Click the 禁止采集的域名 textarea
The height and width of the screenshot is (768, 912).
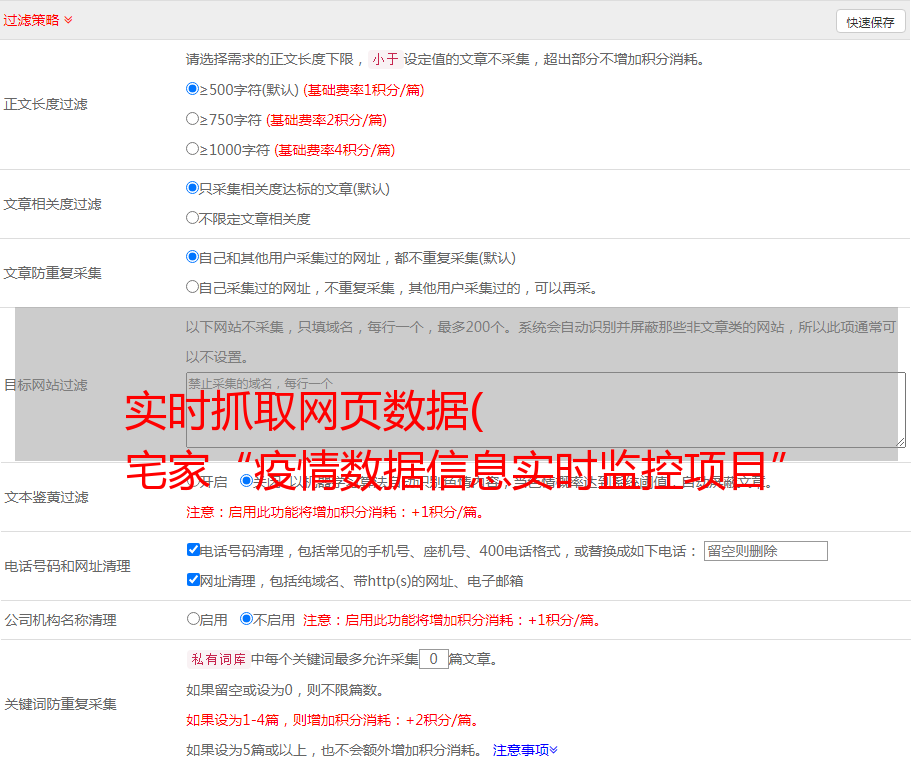point(546,410)
